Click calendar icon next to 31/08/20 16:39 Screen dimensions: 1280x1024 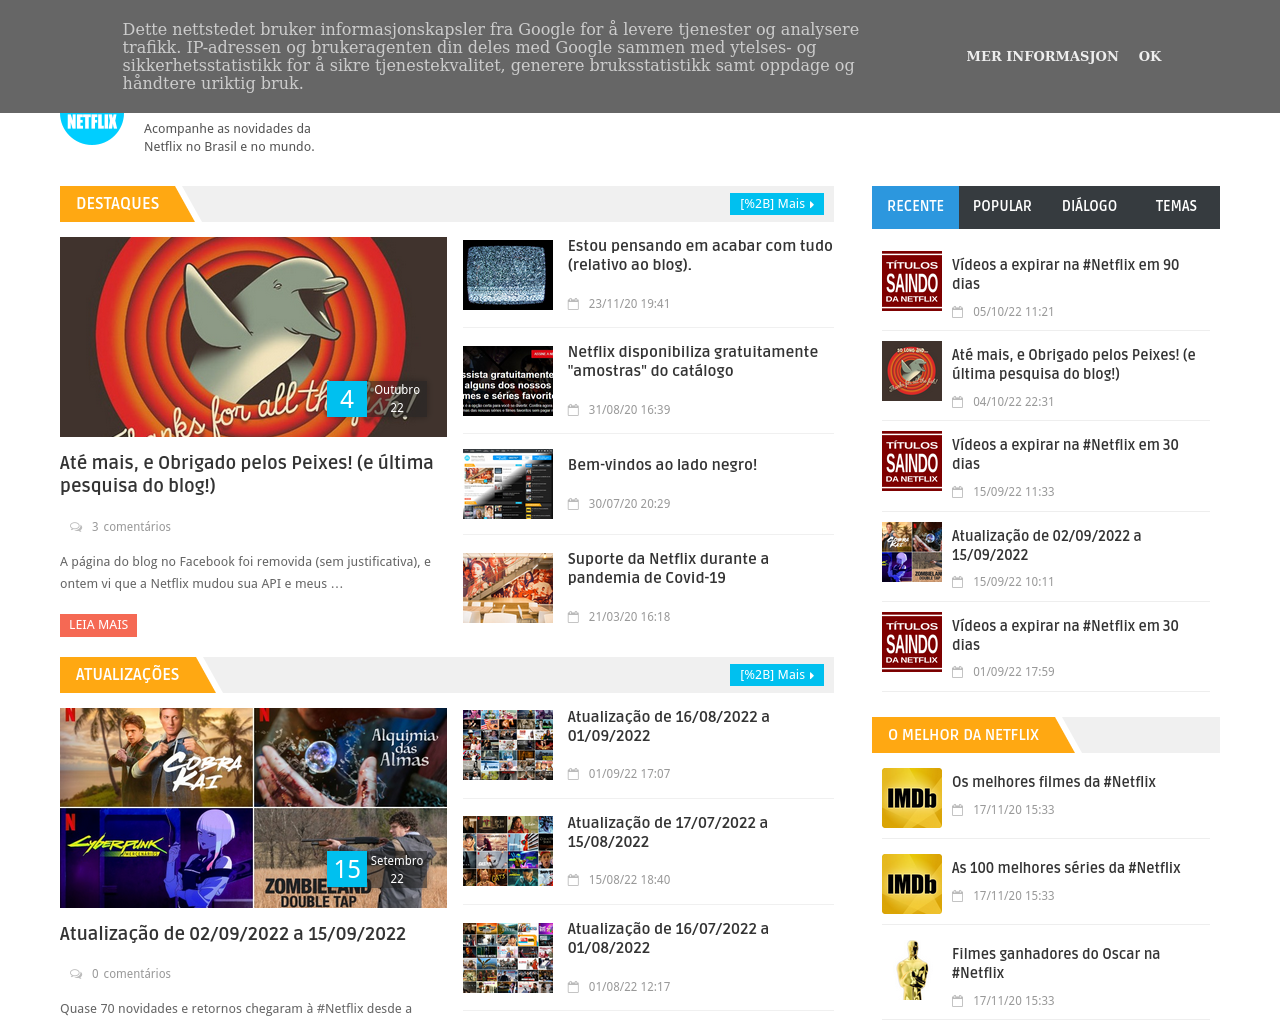click(574, 410)
